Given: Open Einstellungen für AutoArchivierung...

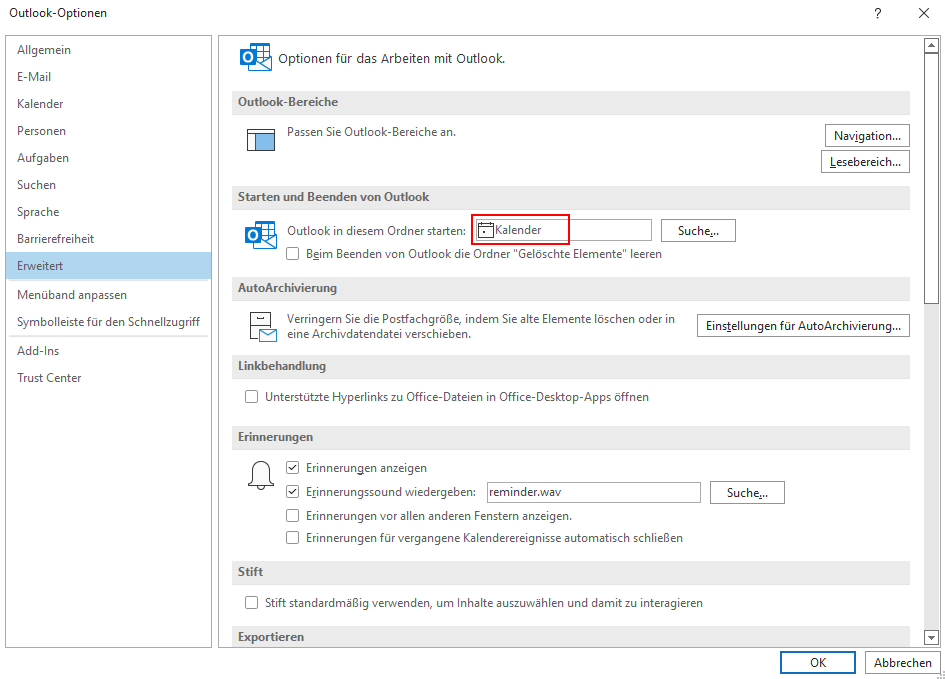Looking at the screenshot, I should [803, 325].
